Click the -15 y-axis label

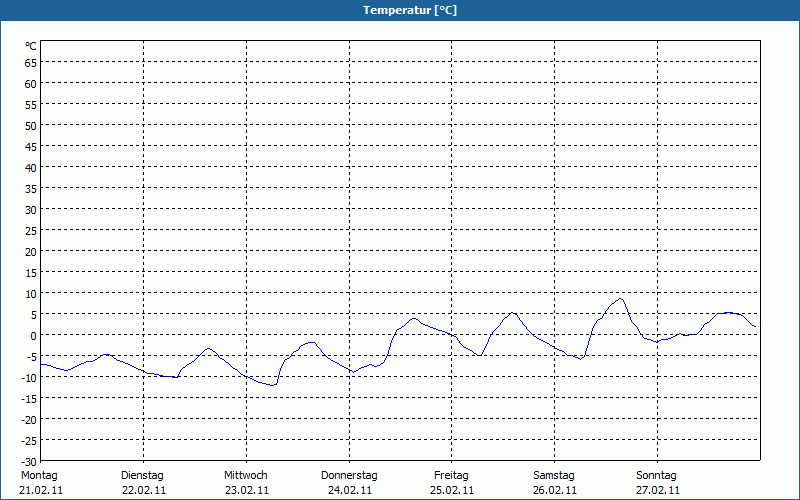click(29, 398)
